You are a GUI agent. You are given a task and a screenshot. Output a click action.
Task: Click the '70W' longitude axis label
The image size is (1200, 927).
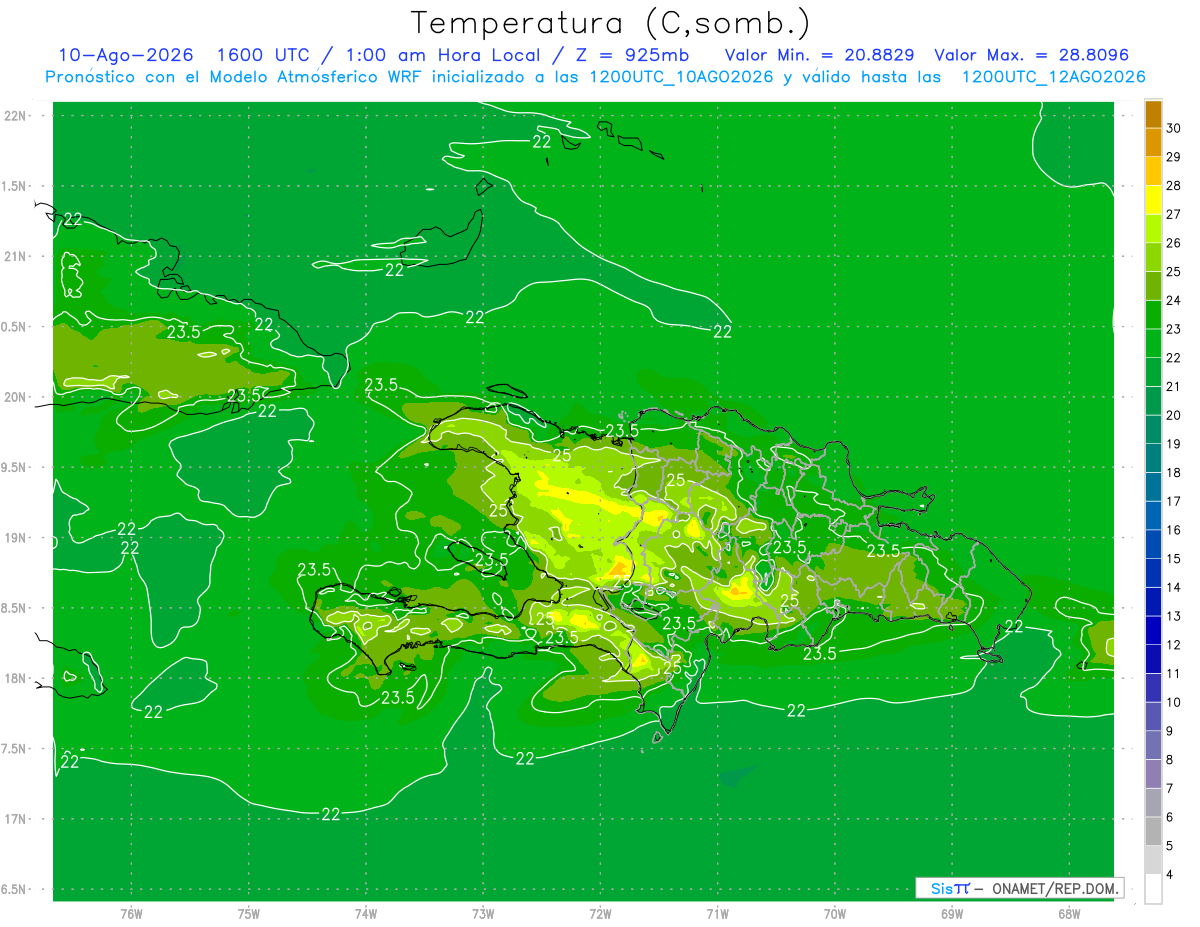point(835,914)
